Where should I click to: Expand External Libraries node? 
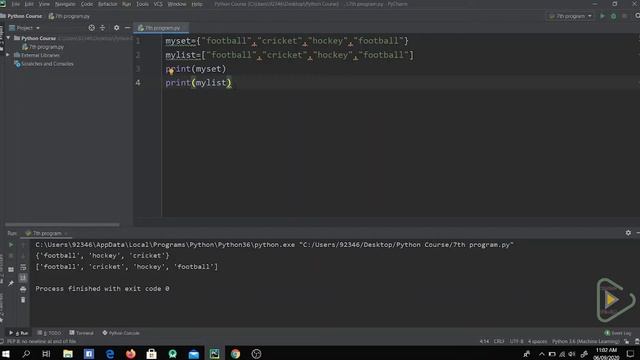click(8, 55)
